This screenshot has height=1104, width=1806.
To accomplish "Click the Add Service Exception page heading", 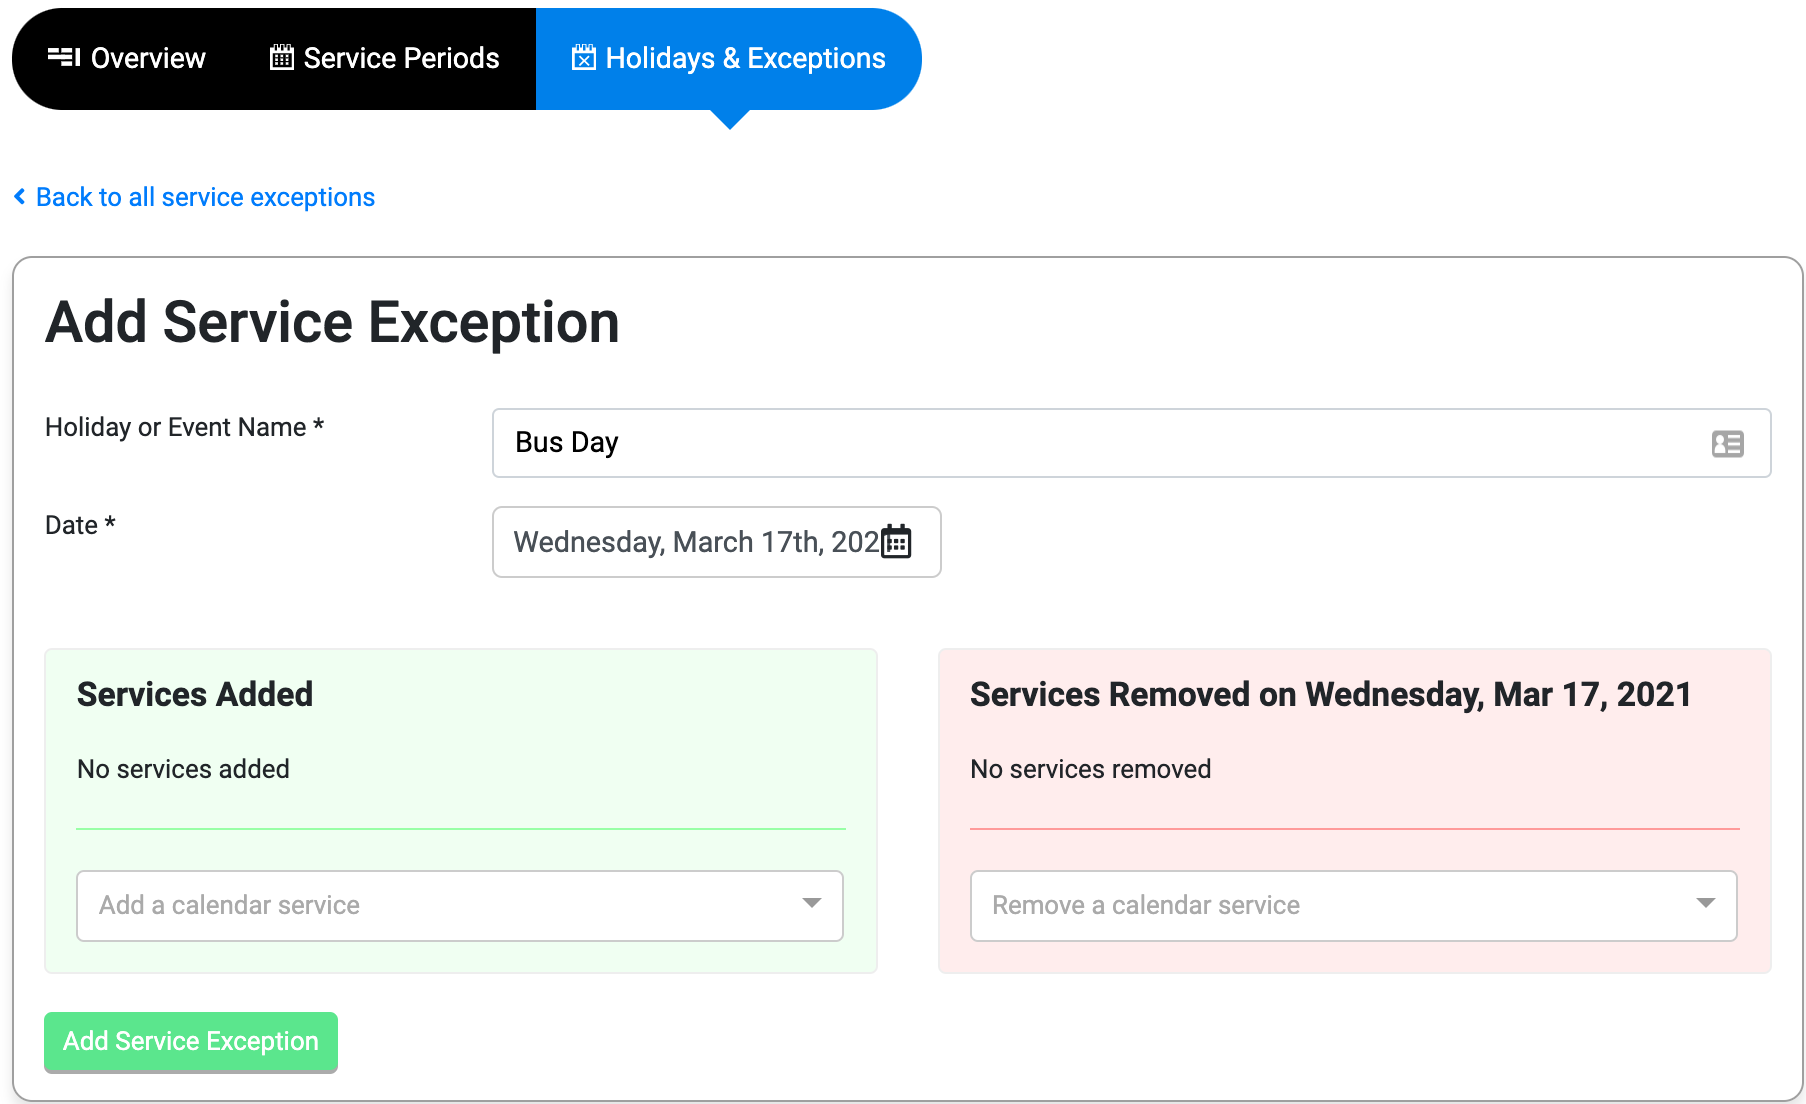I will [x=332, y=323].
